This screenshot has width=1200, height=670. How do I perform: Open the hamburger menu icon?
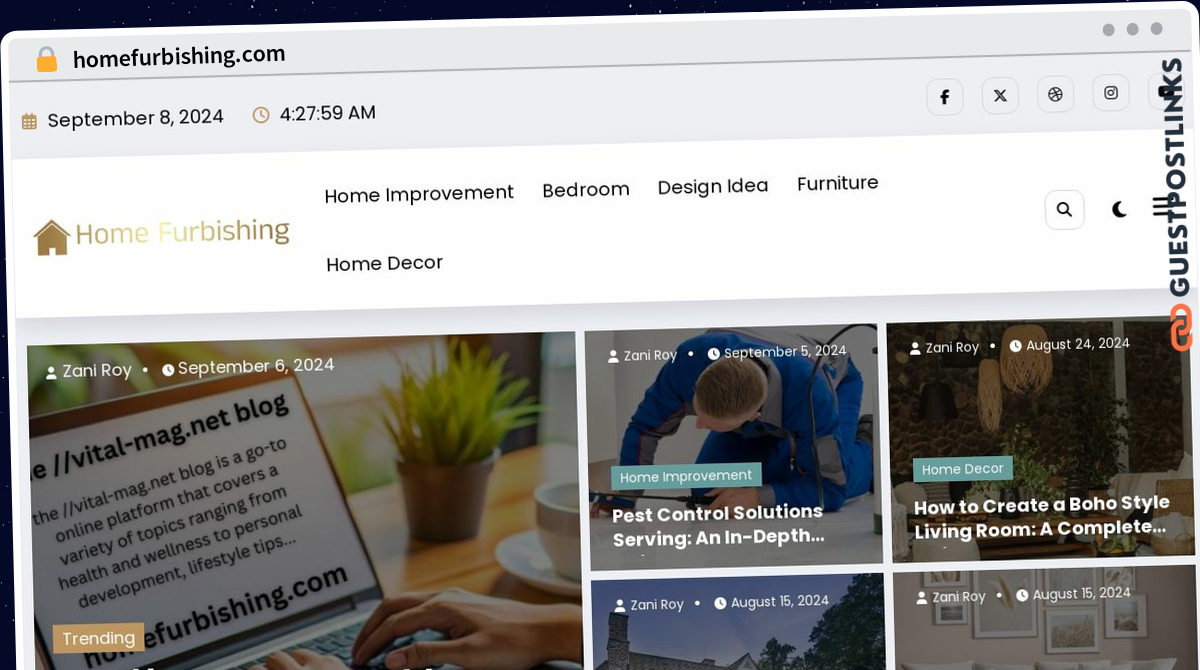click(1160, 206)
